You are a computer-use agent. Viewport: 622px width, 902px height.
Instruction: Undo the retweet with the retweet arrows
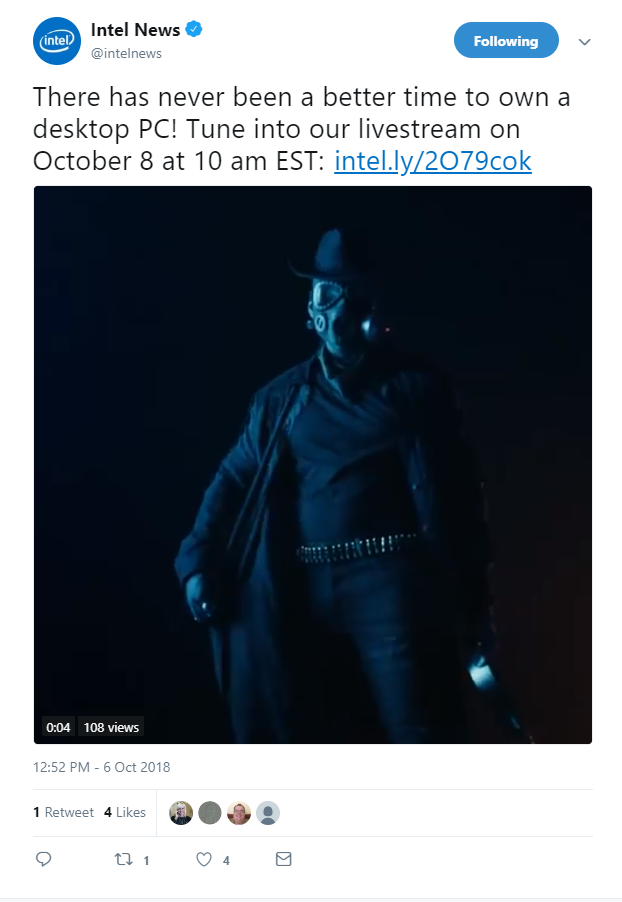[124, 859]
